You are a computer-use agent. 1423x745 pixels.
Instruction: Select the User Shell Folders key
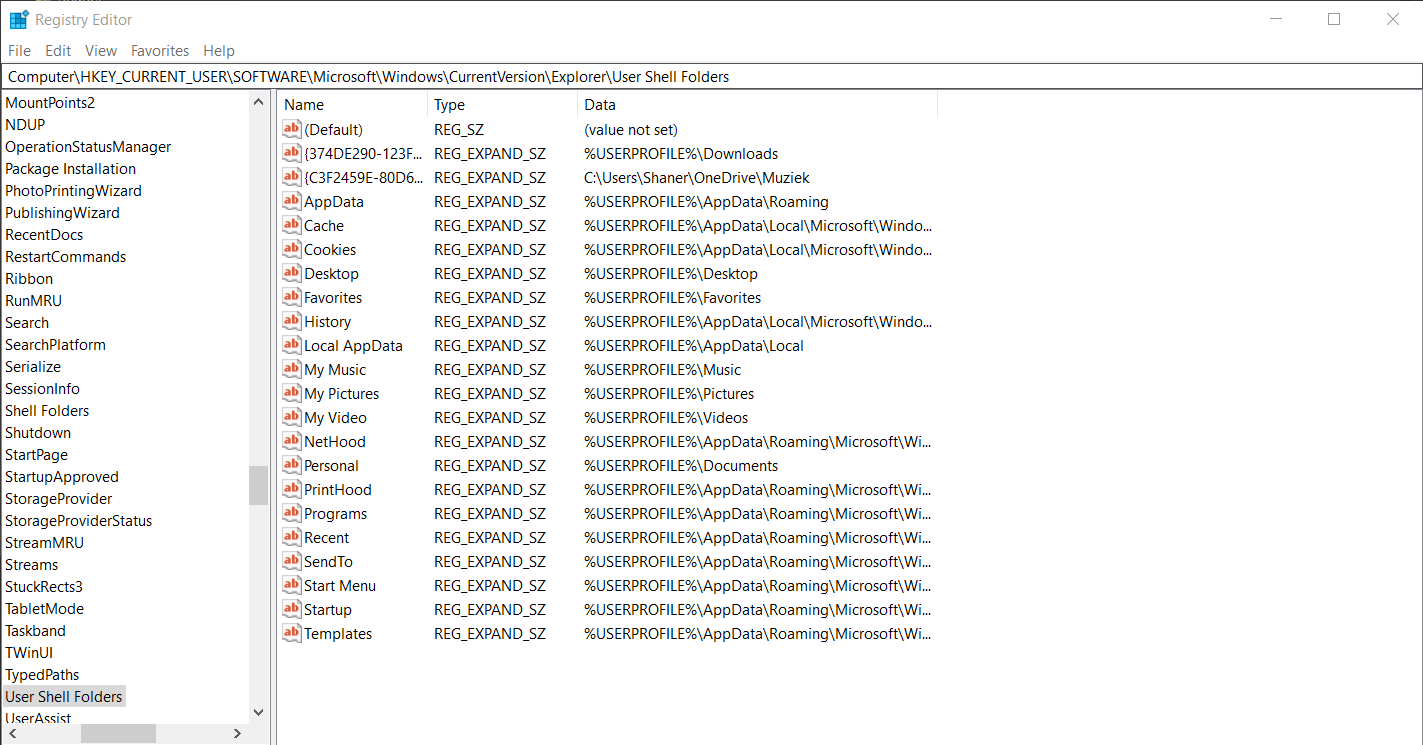(64, 696)
